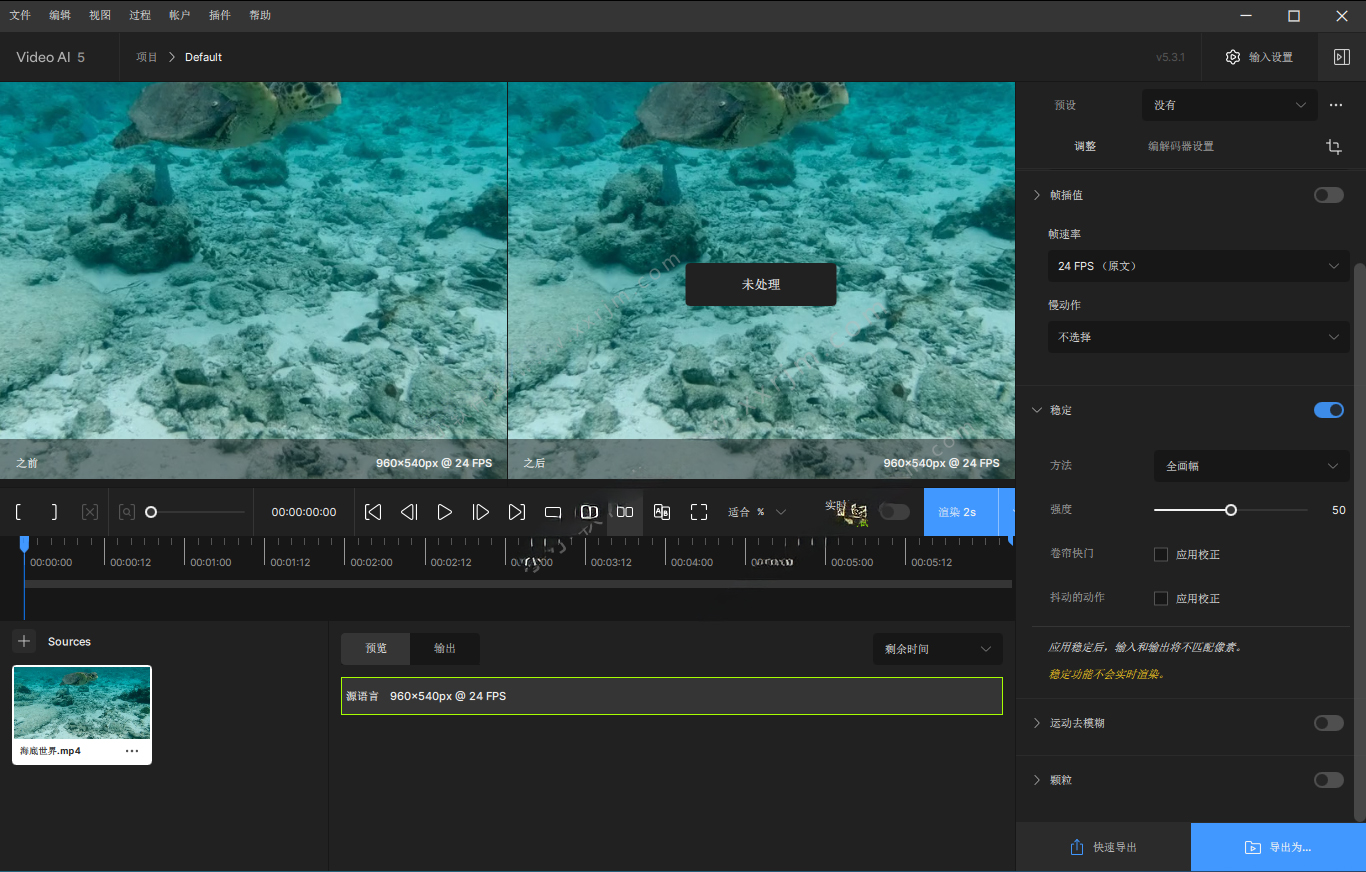Viewport: 1366px width, 872px height.
Task: Open 视图 menu
Action: pos(100,15)
